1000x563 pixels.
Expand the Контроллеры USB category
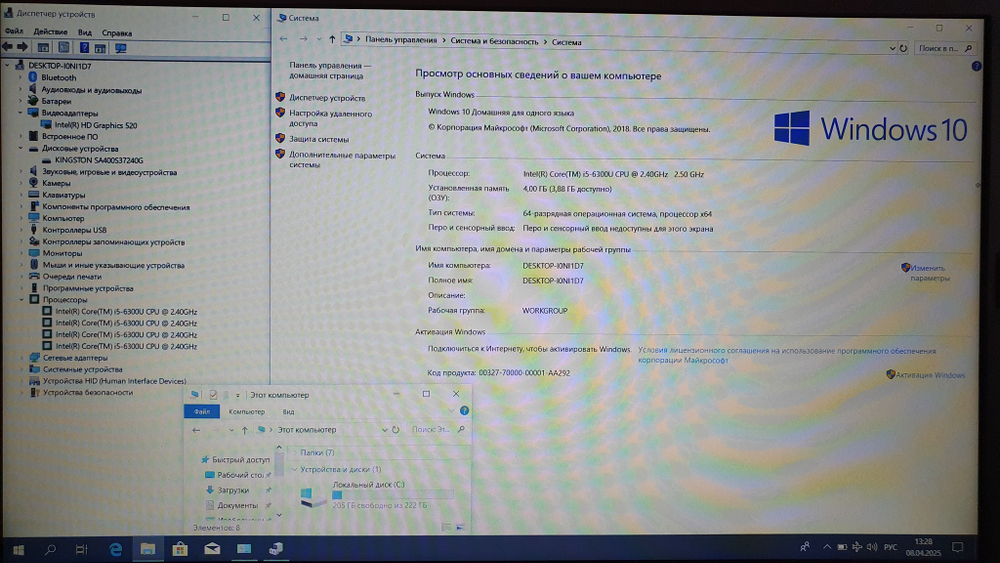tap(21, 230)
